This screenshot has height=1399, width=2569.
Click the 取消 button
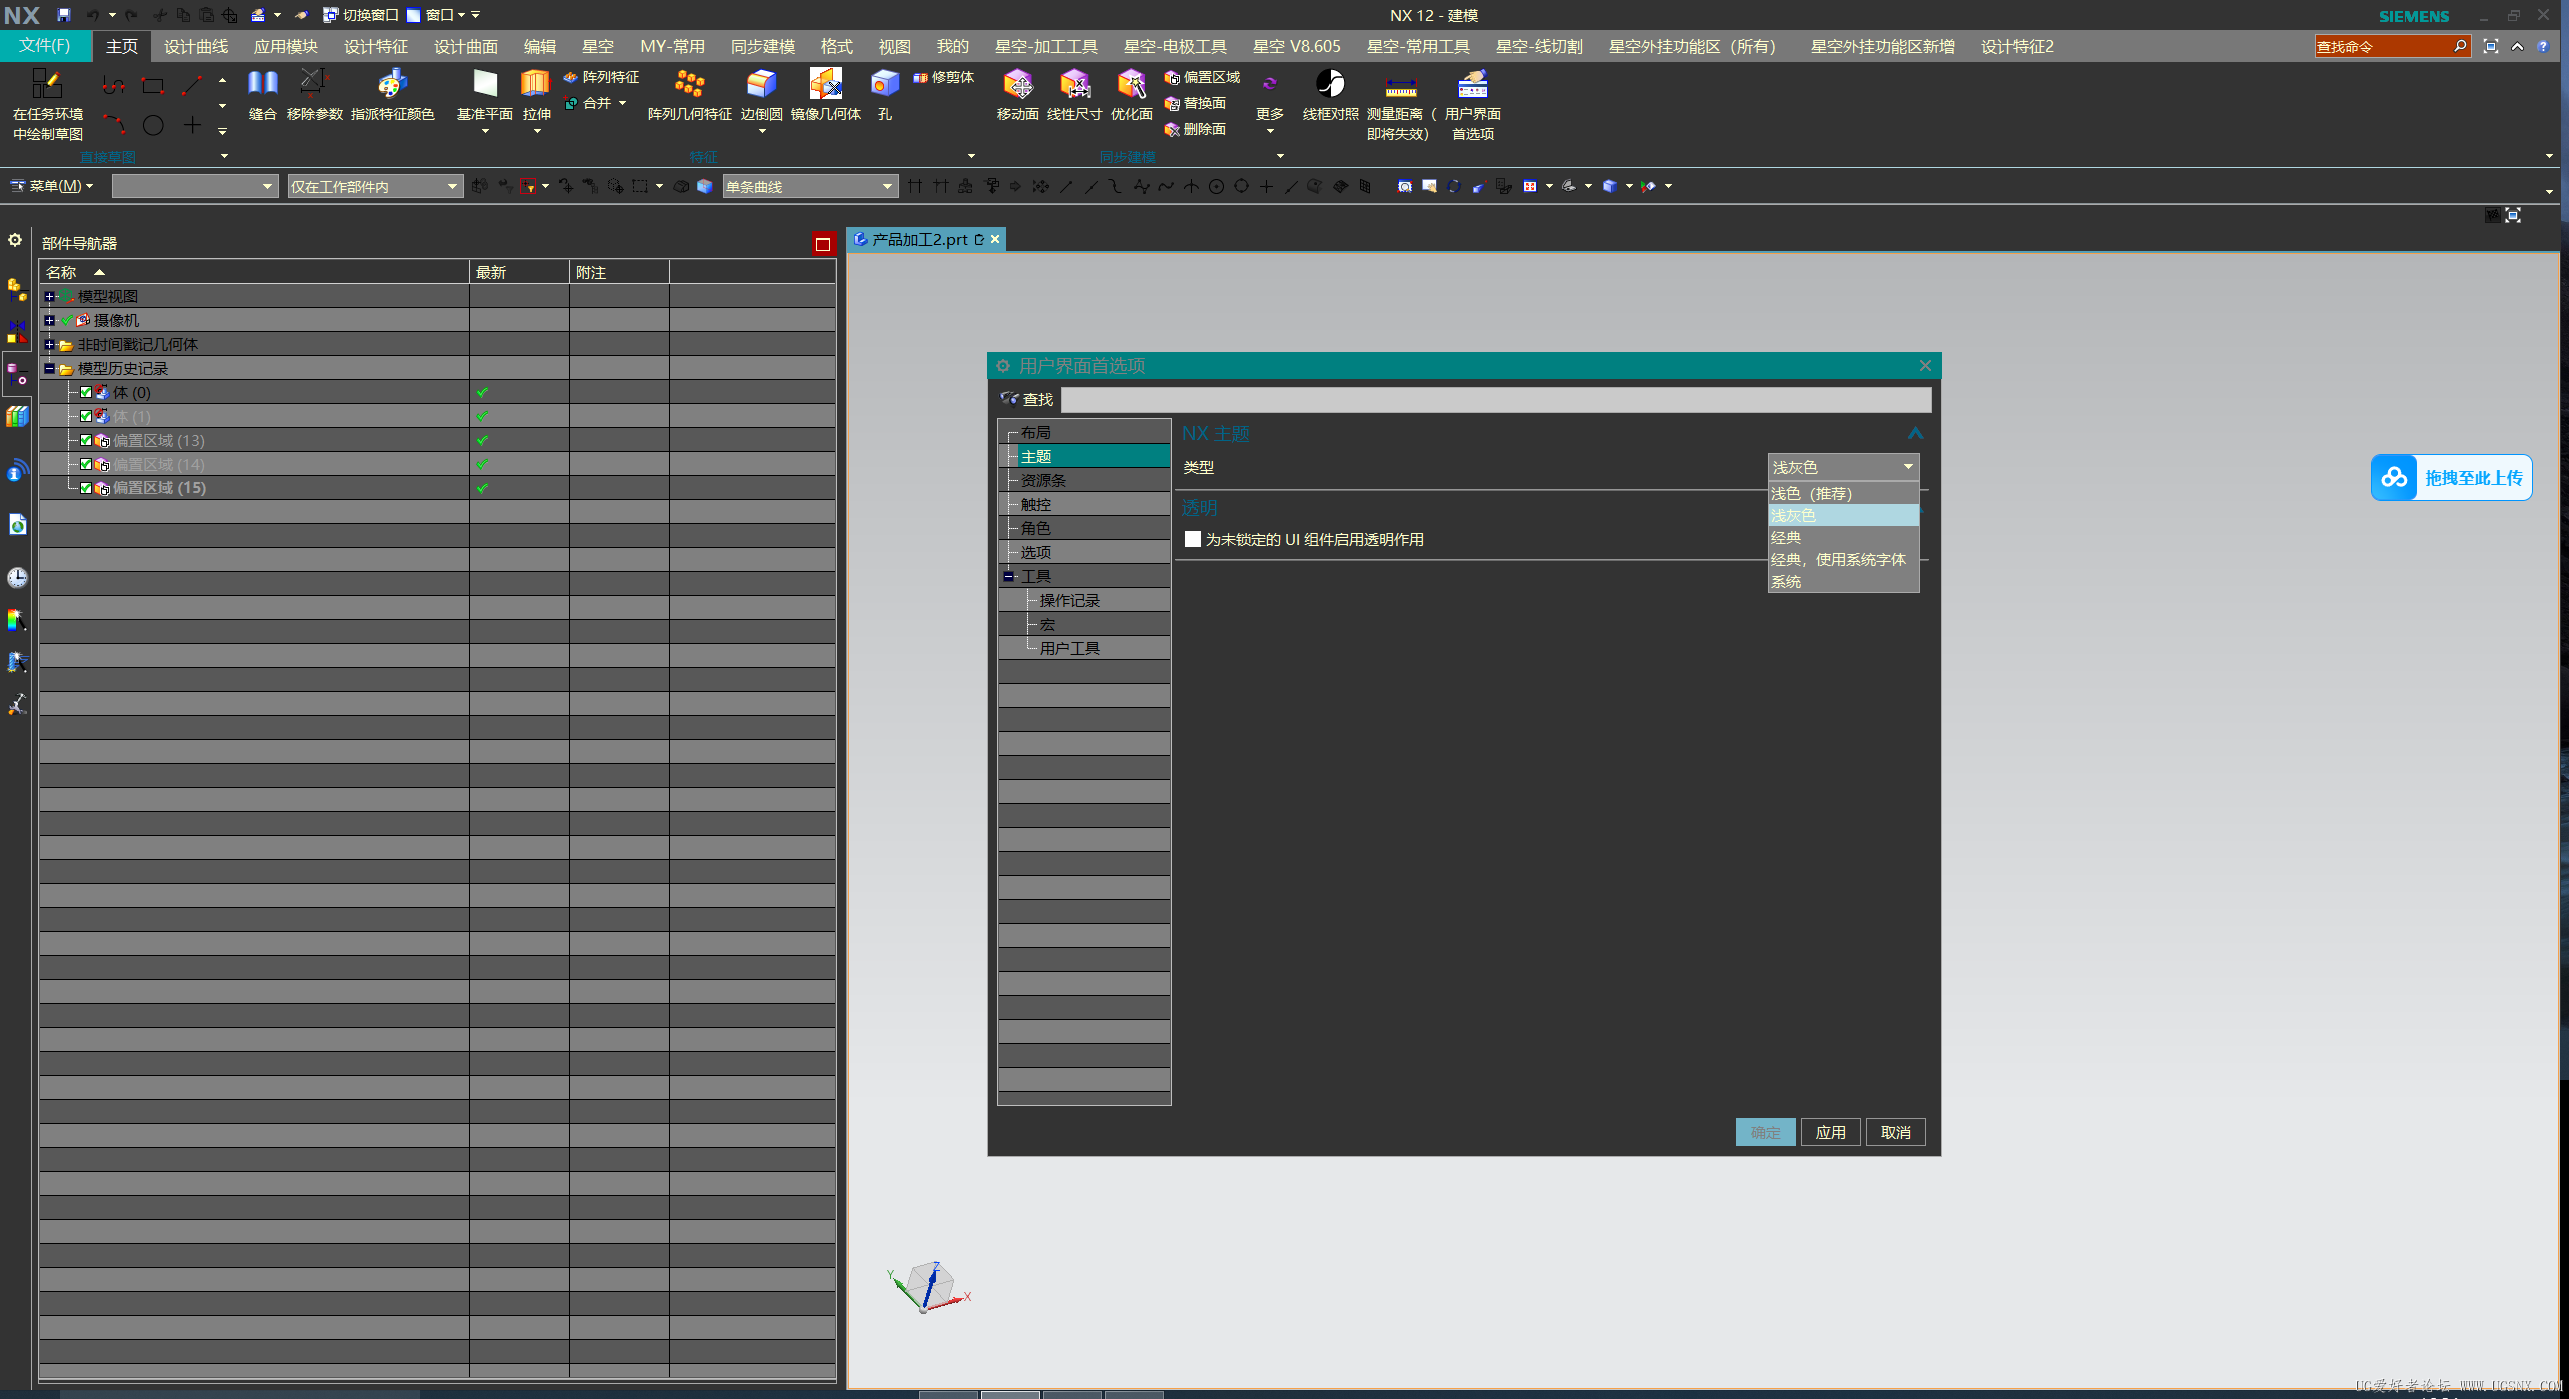(1895, 1133)
